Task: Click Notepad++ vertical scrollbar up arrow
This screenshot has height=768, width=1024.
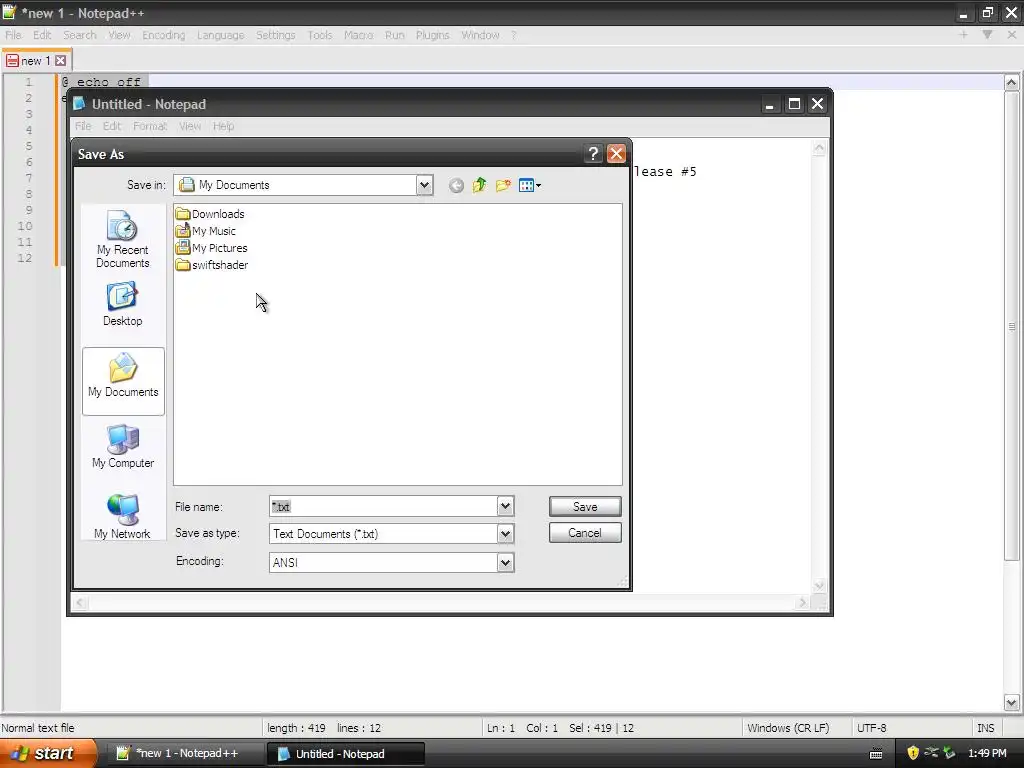Action: coord(1012,83)
